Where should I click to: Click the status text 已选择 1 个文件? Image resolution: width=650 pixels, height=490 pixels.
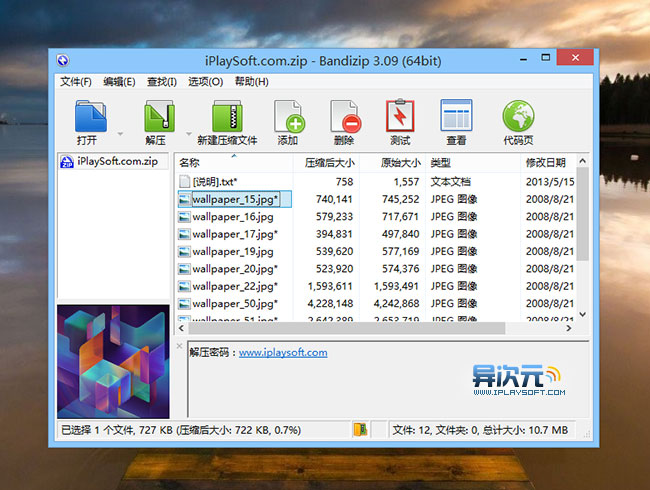(98, 430)
